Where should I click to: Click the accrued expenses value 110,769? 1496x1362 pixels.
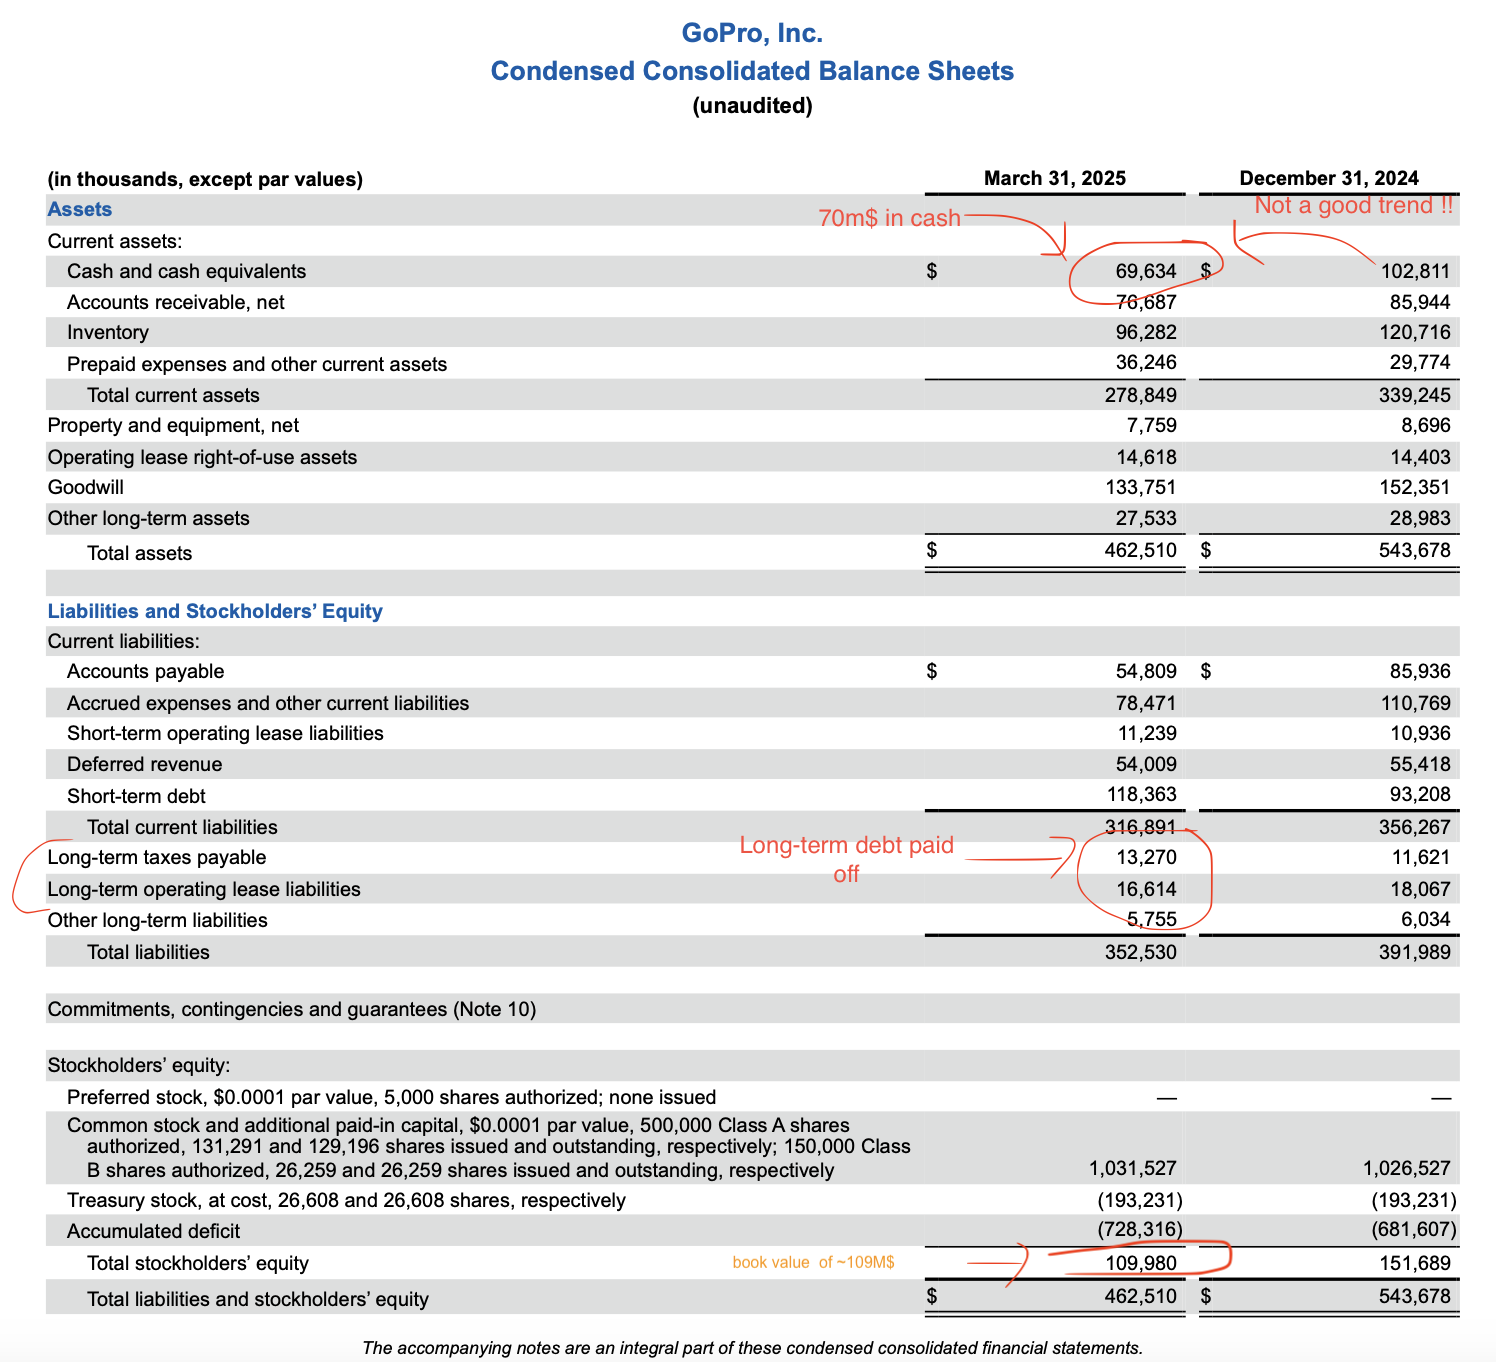click(x=1415, y=703)
